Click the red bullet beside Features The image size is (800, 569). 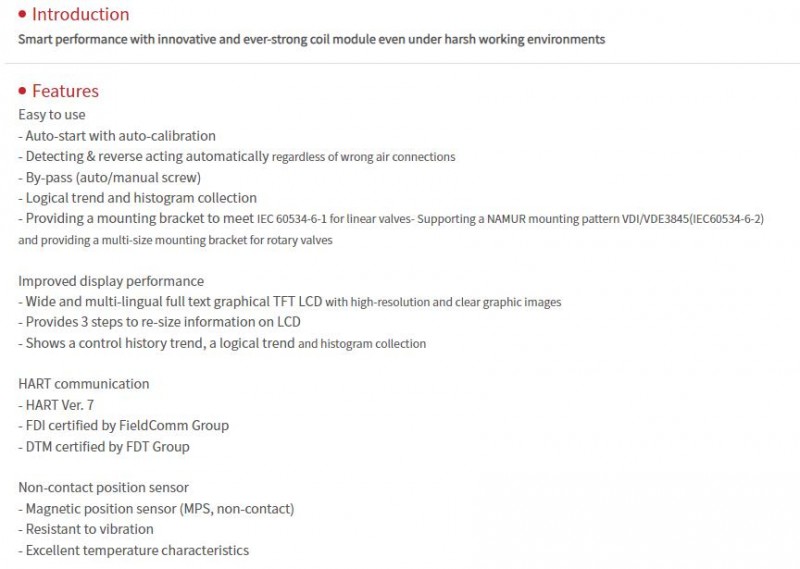click(22, 91)
